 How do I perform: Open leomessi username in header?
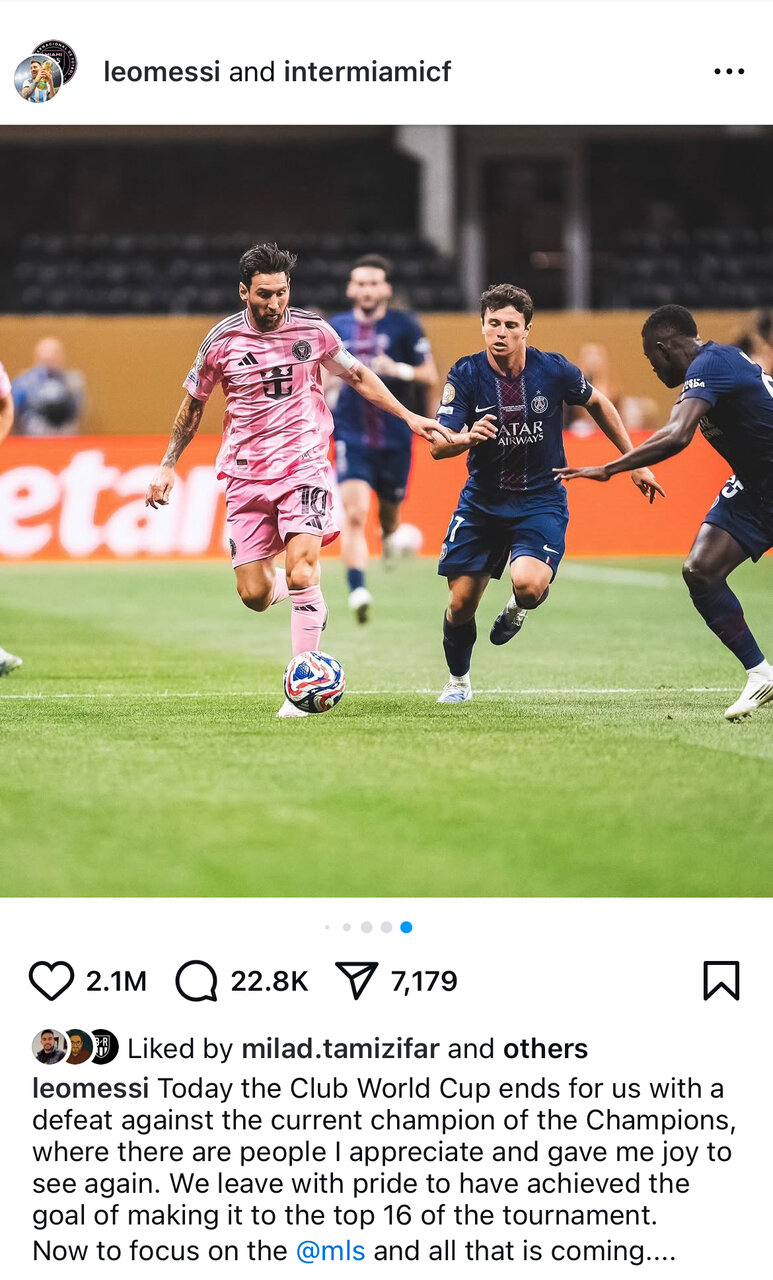[163, 72]
